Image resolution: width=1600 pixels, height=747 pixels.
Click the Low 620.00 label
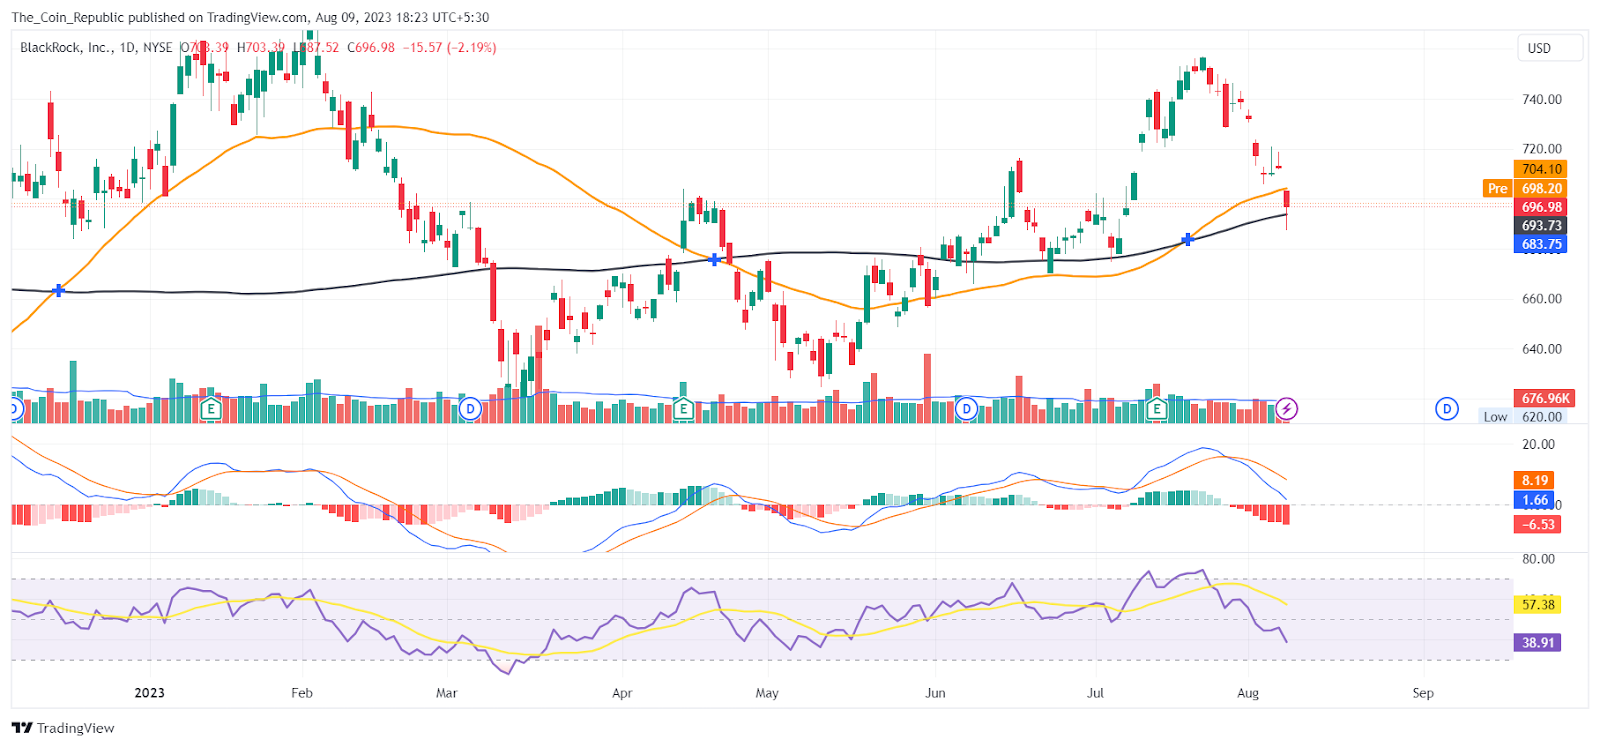coord(1523,417)
